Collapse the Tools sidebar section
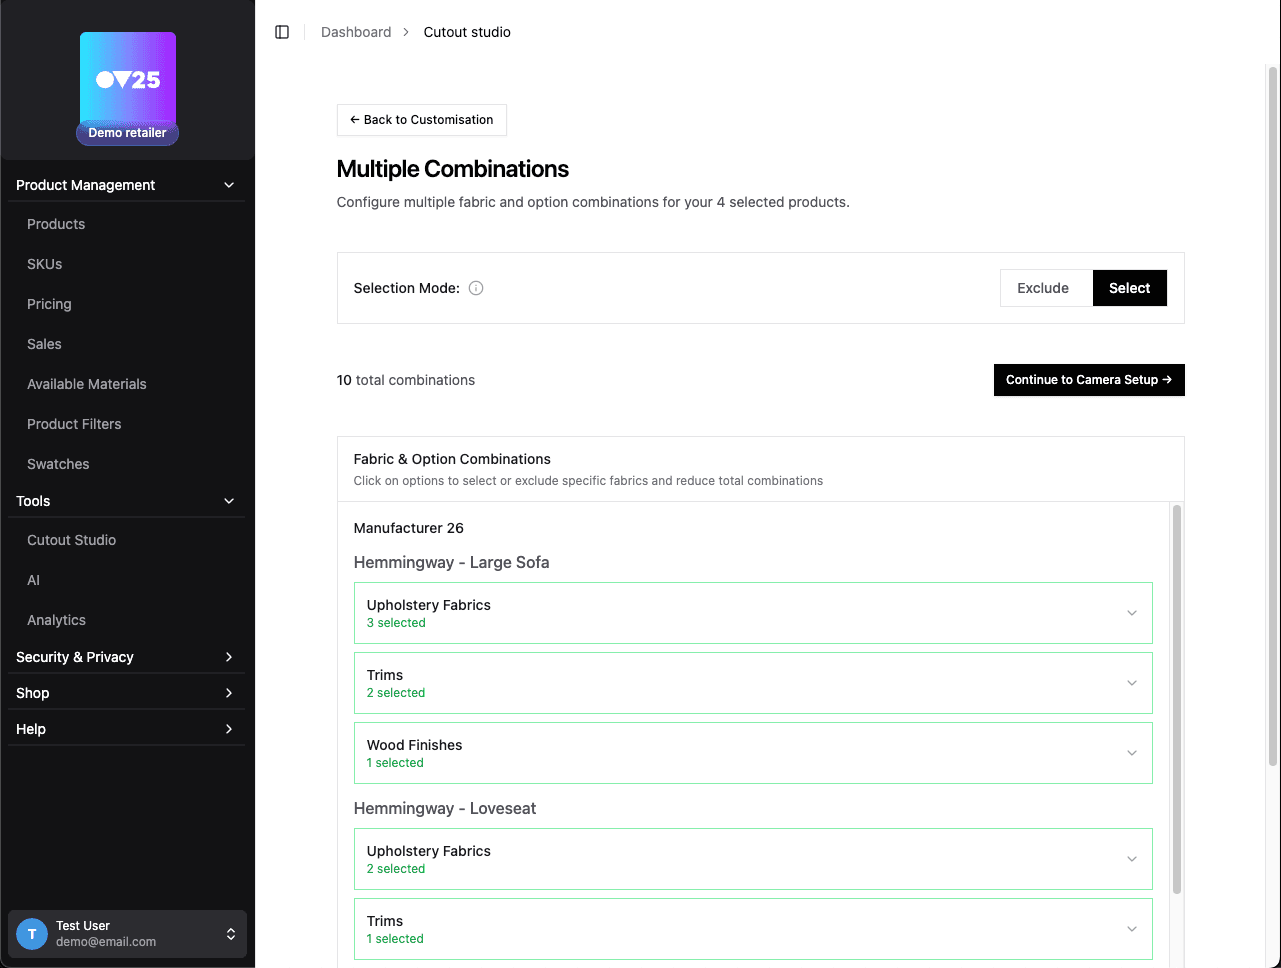1281x968 pixels. [x=229, y=501]
